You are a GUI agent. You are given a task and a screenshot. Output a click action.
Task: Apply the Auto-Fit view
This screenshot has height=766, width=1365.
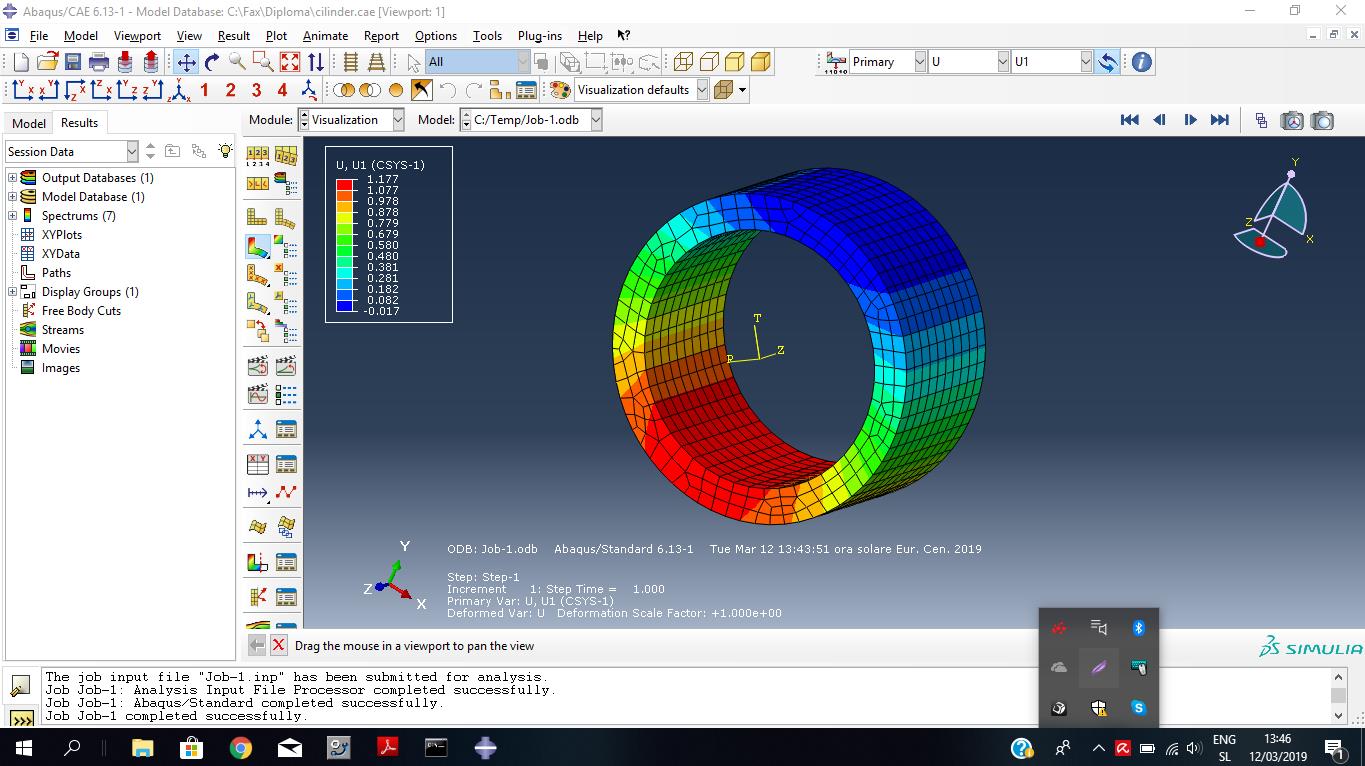pos(289,61)
